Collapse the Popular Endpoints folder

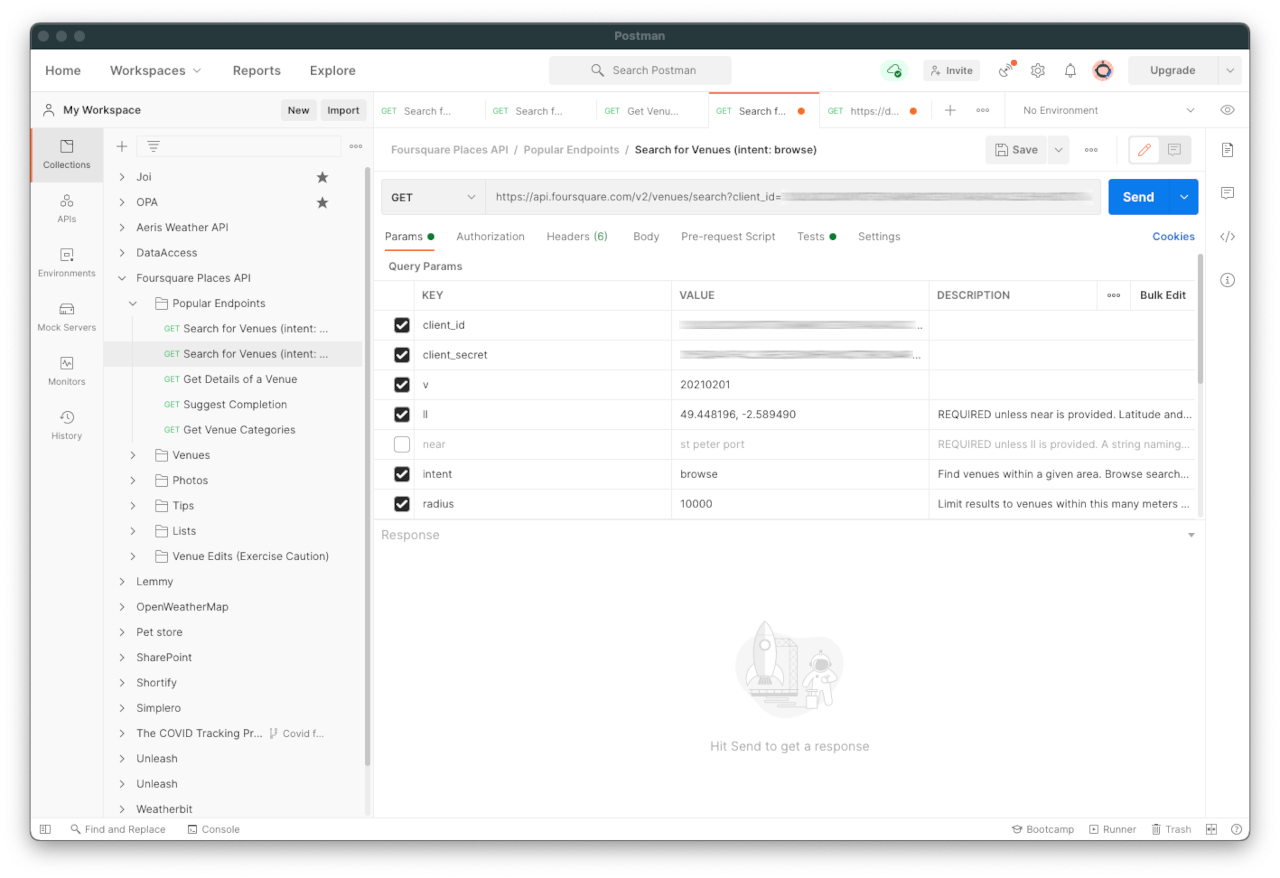coord(133,303)
